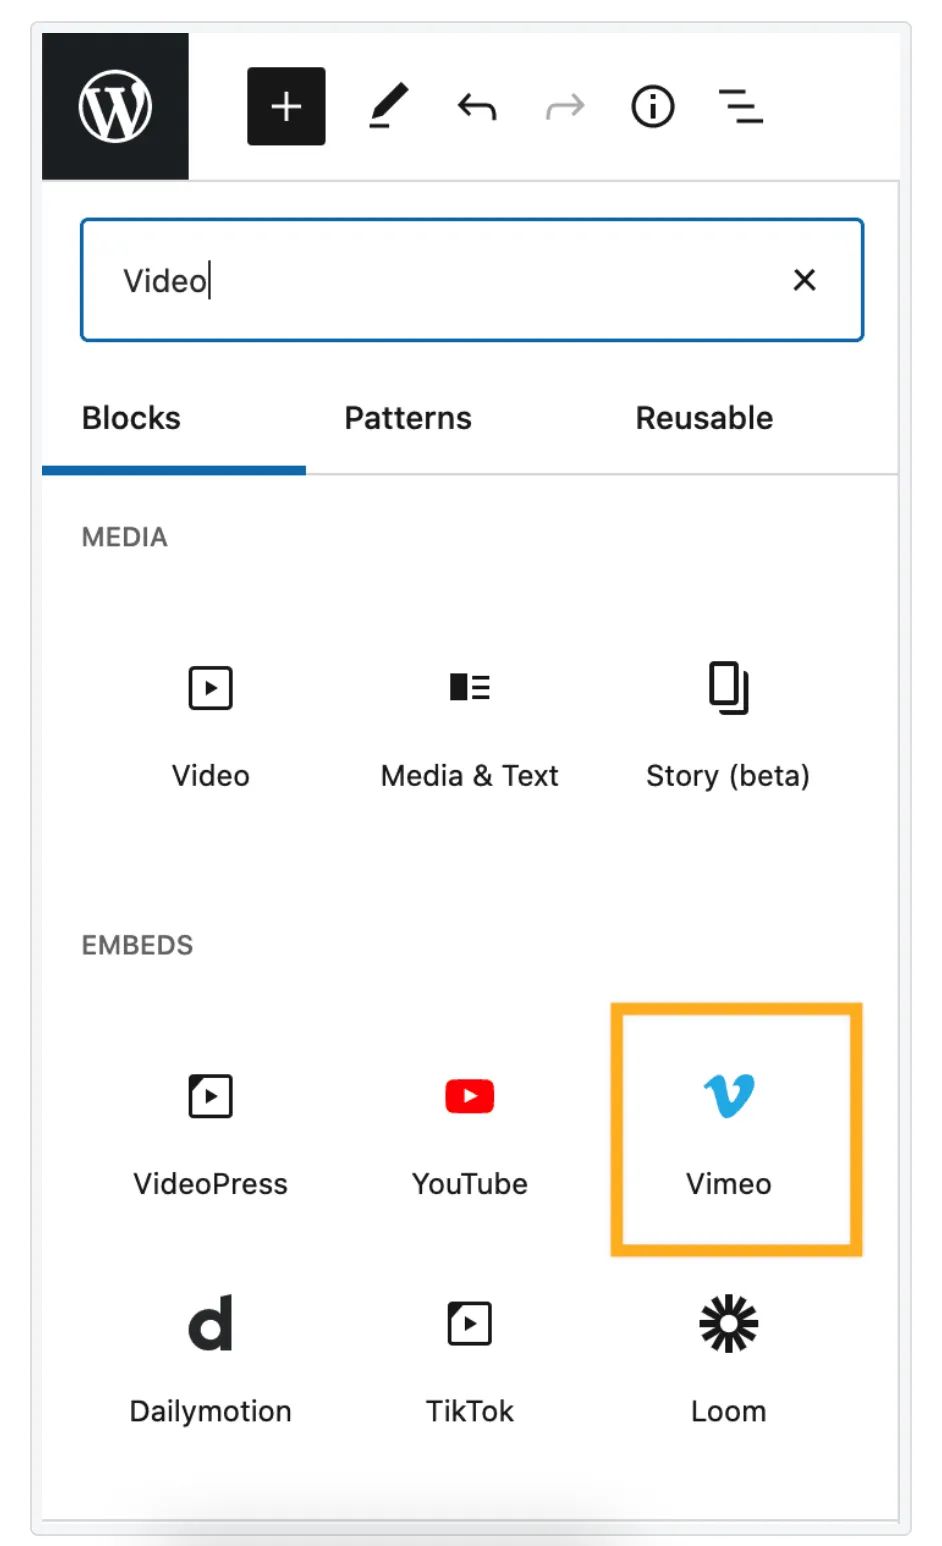This screenshot has height=1546, width=942.
Task: Undo the last change
Action: [x=477, y=106]
